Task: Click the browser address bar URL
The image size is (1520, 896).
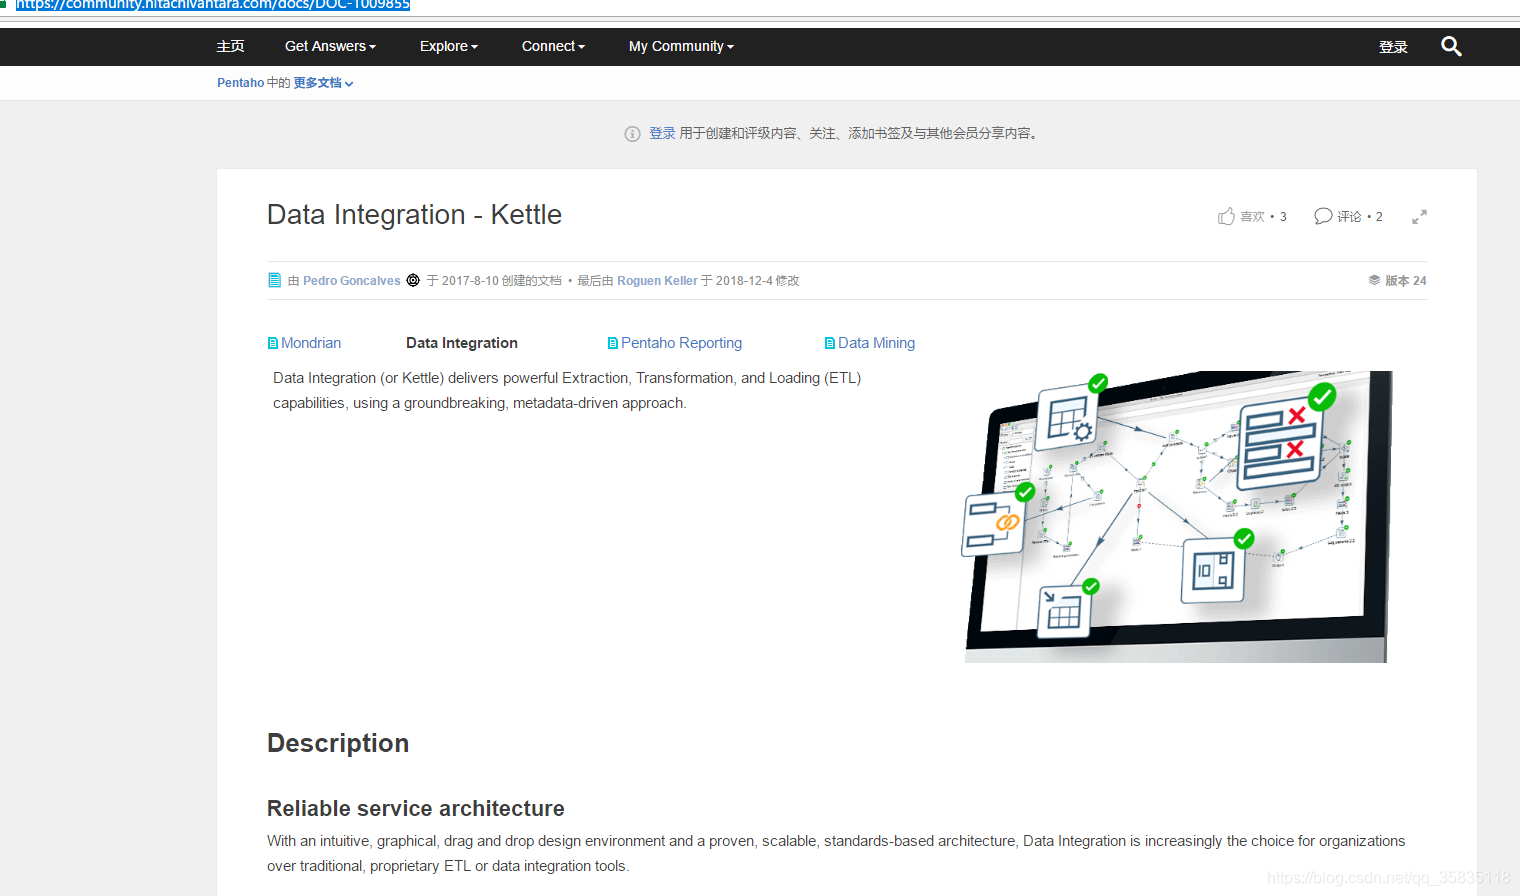Action: click(213, 5)
